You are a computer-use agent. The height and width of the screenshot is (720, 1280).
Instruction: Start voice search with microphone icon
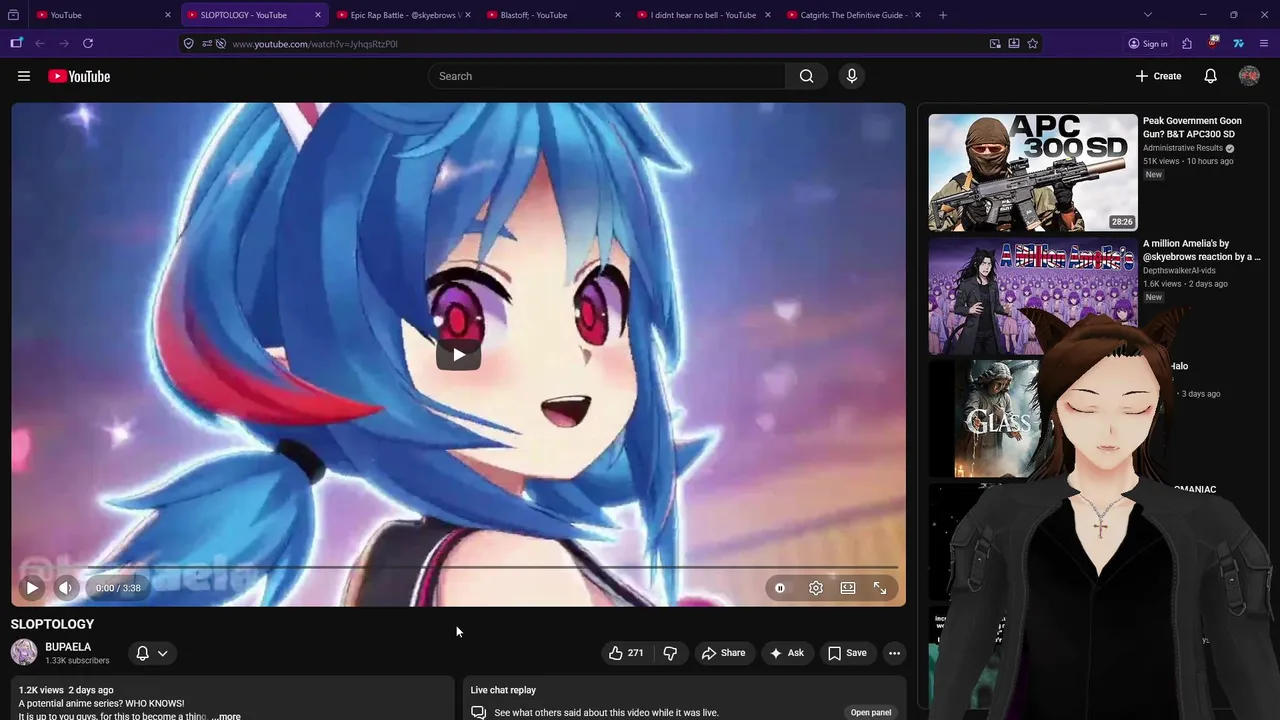(x=852, y=76)
